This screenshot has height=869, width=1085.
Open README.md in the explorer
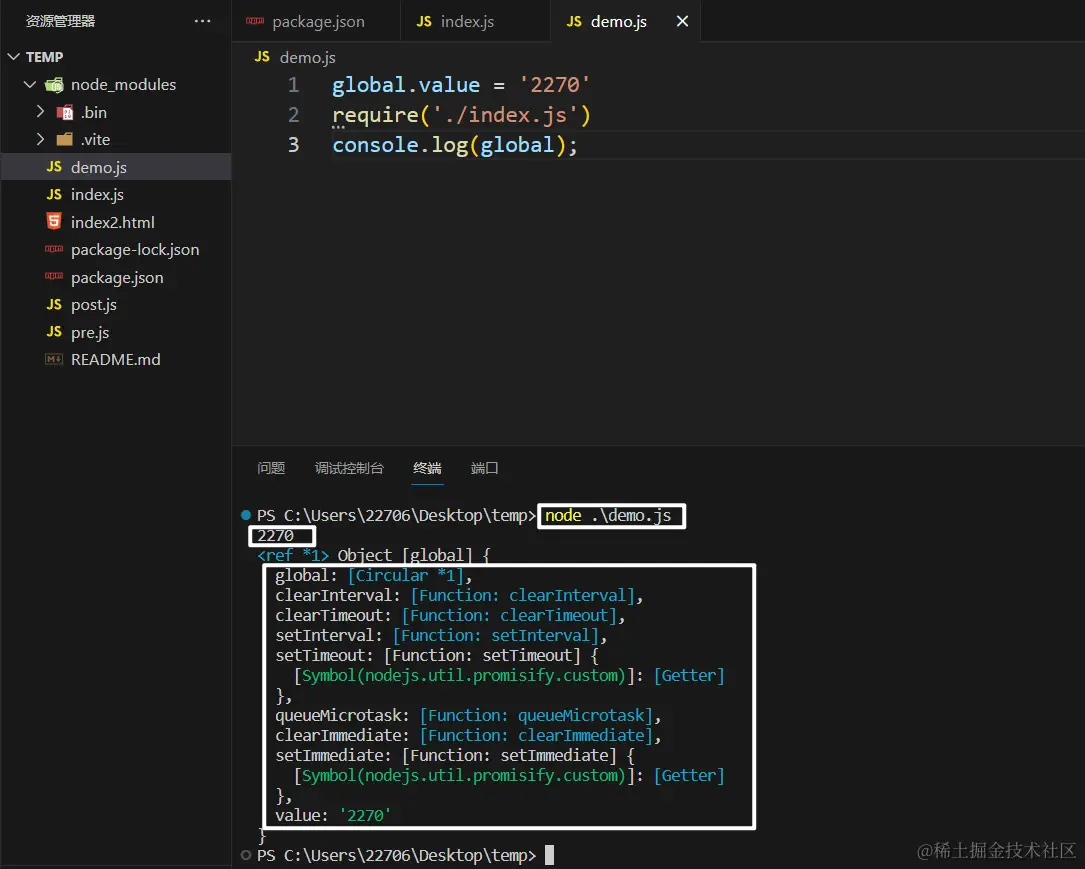(x=116, y=360)
